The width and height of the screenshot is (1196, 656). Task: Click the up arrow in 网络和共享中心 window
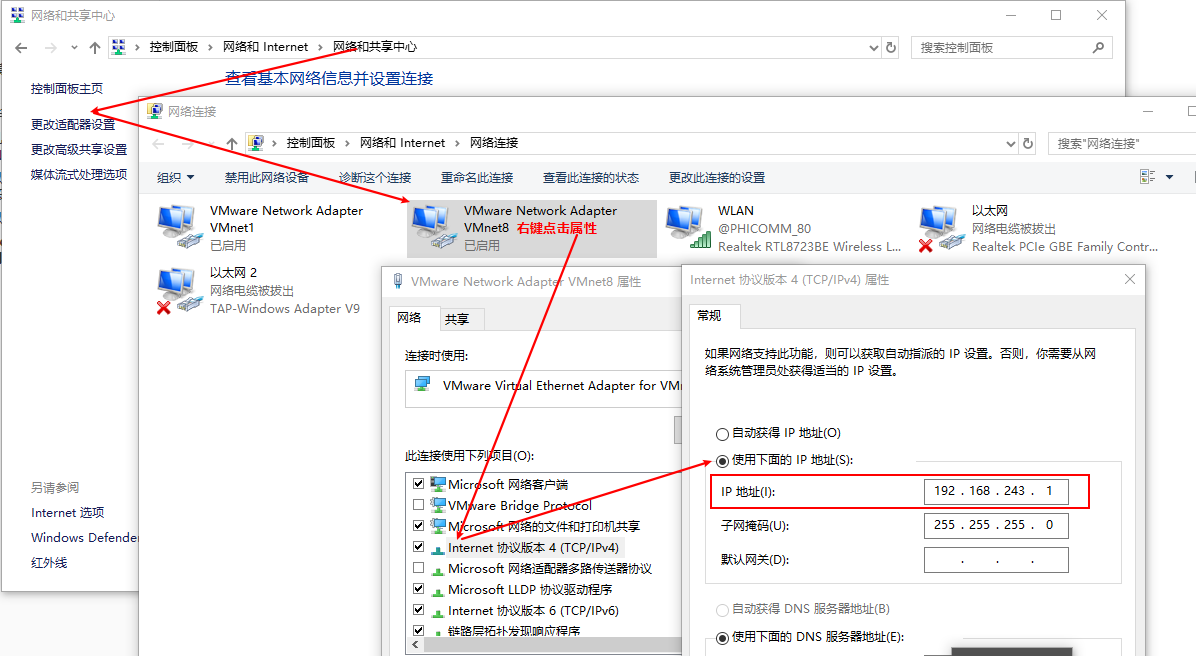click(x=95, y=47)
